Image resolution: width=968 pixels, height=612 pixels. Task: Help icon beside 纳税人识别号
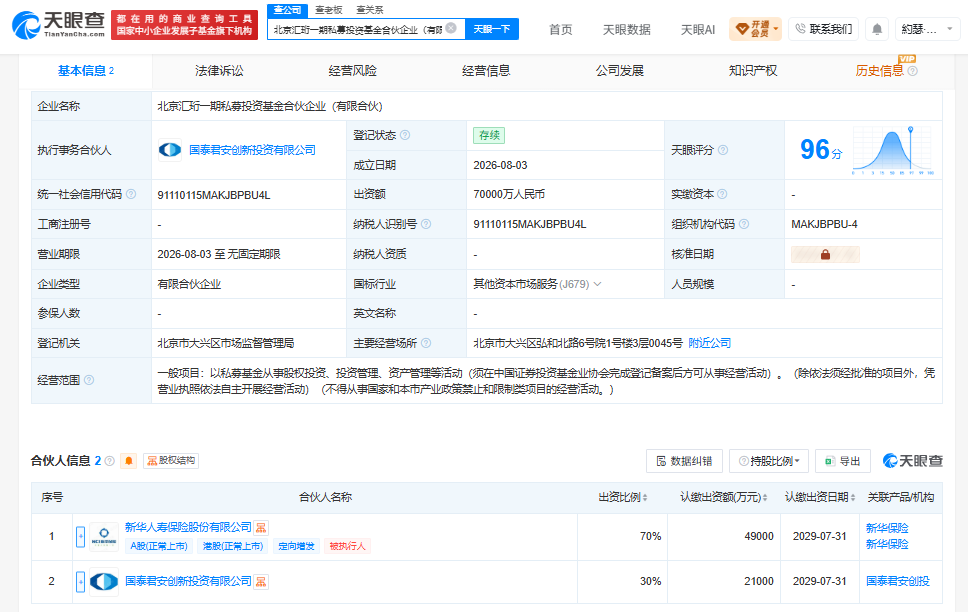pyautogui.click(x=426, y=224)
